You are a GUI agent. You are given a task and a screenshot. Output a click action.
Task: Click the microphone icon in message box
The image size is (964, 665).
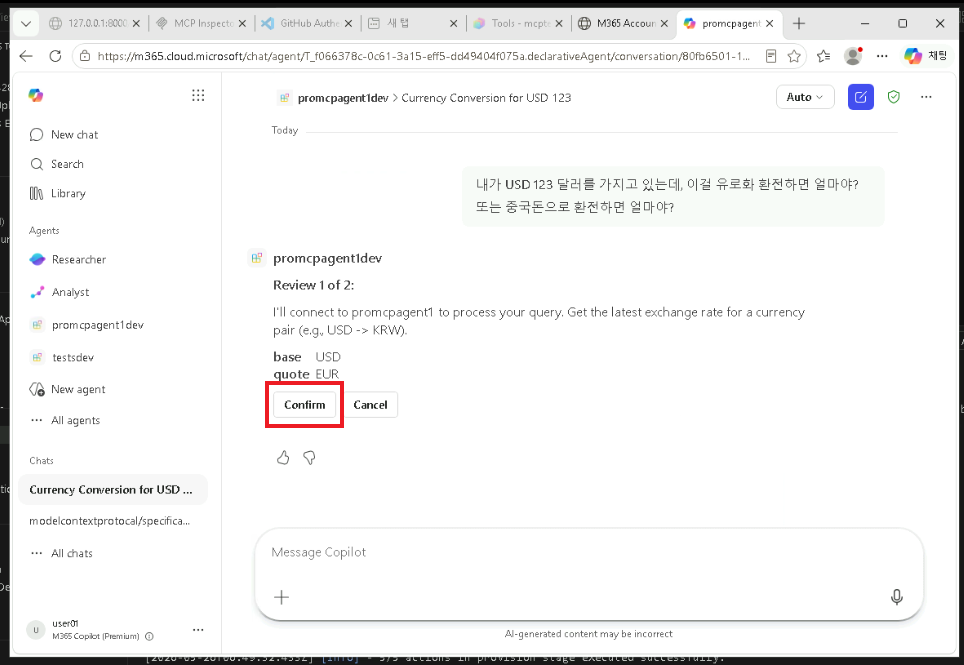(x=896, y=597)
